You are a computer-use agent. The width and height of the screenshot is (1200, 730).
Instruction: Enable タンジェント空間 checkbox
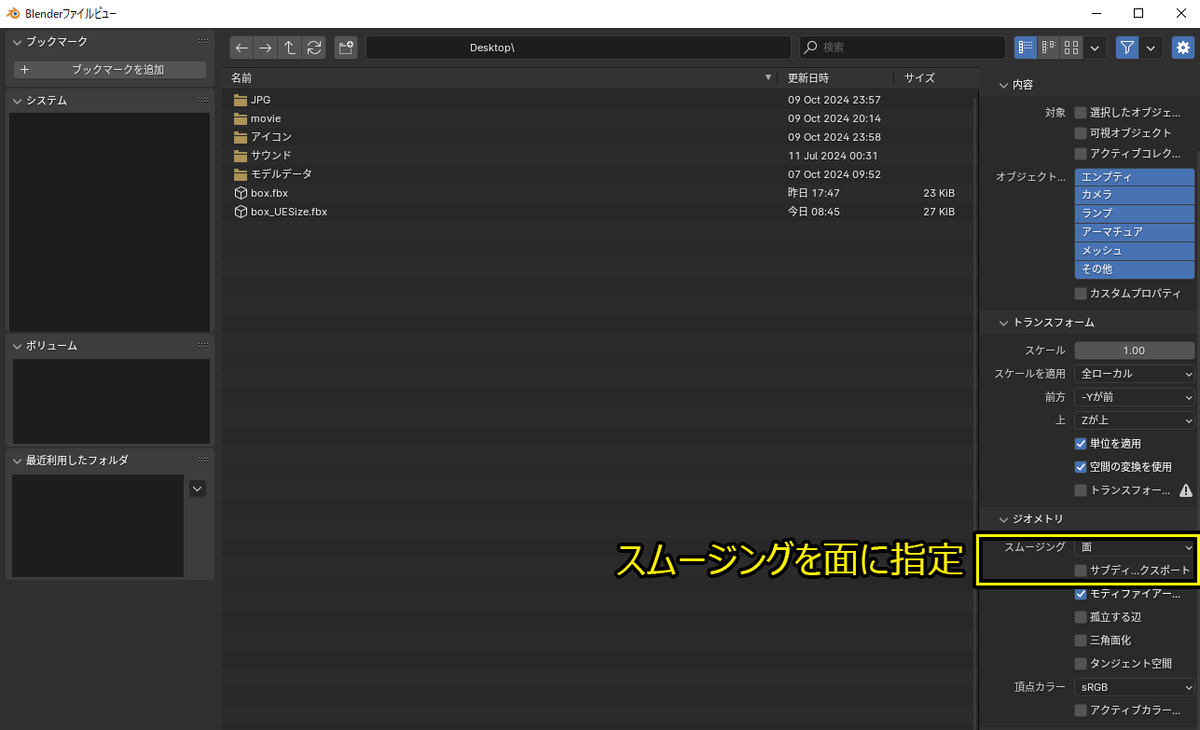point(1080,664)
